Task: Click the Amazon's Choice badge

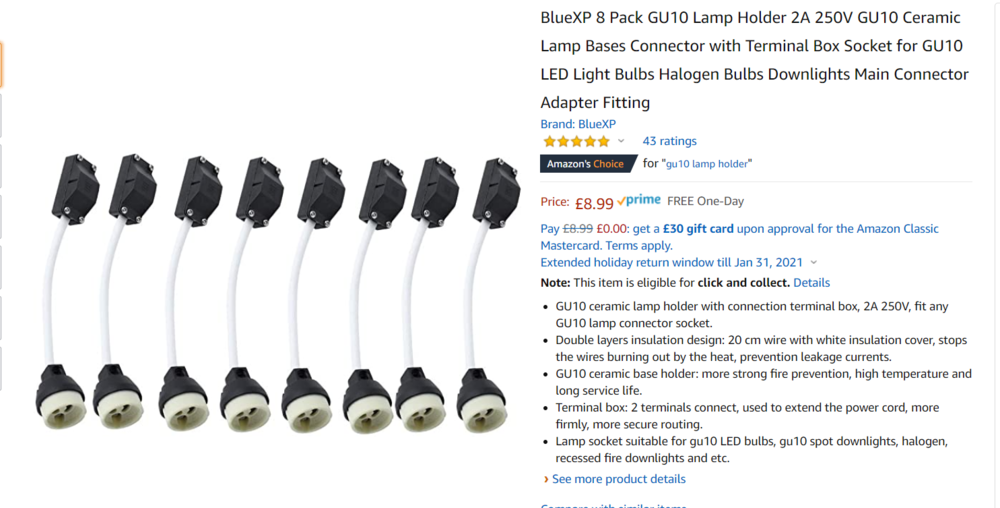Action: tap(588, 164)
